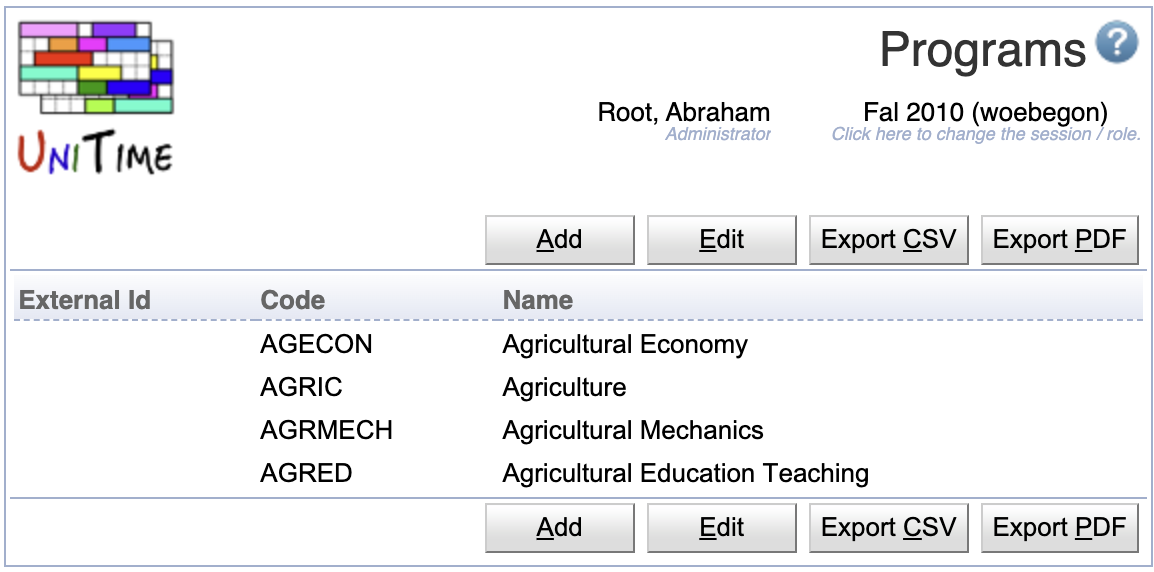The width and height of the screenshot is (1154, 572).
Task: Select the Agricultural Education Teaching row
Action: pyautogui.click(x=578, y=473)
